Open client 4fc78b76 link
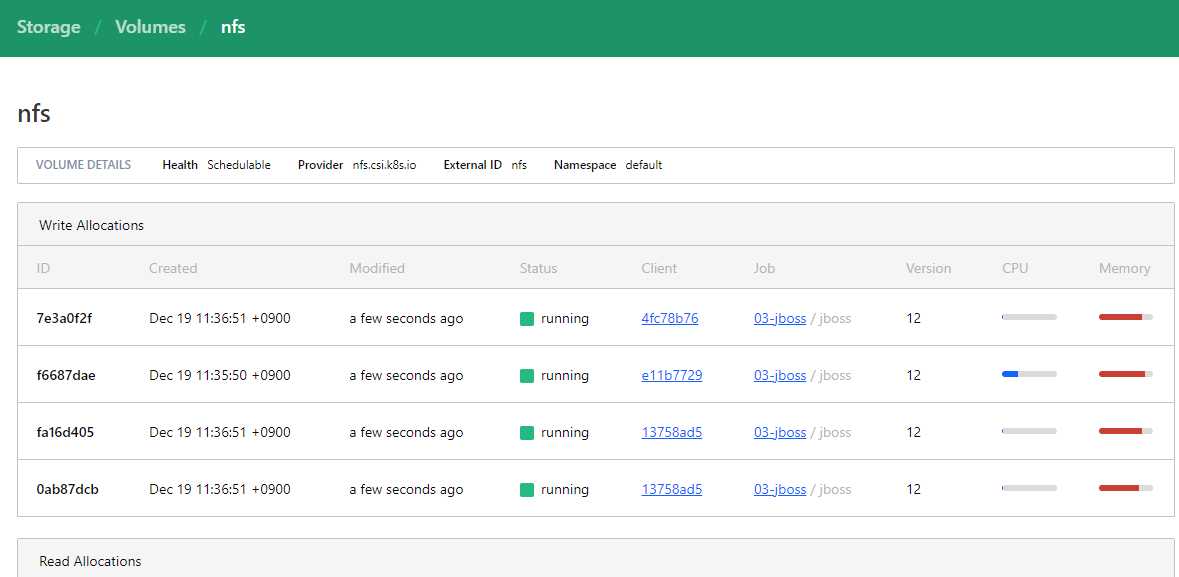Screen dimensions: 1179x577 tap(670, 319)
